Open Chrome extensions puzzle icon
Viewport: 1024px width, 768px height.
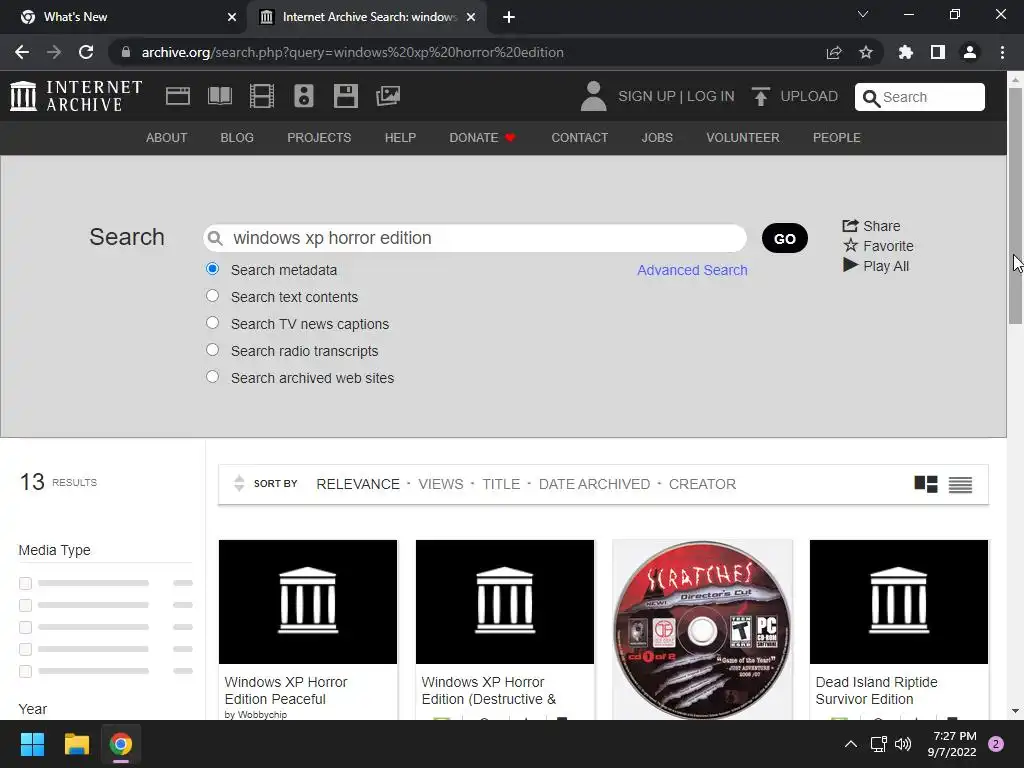[905, 52]
